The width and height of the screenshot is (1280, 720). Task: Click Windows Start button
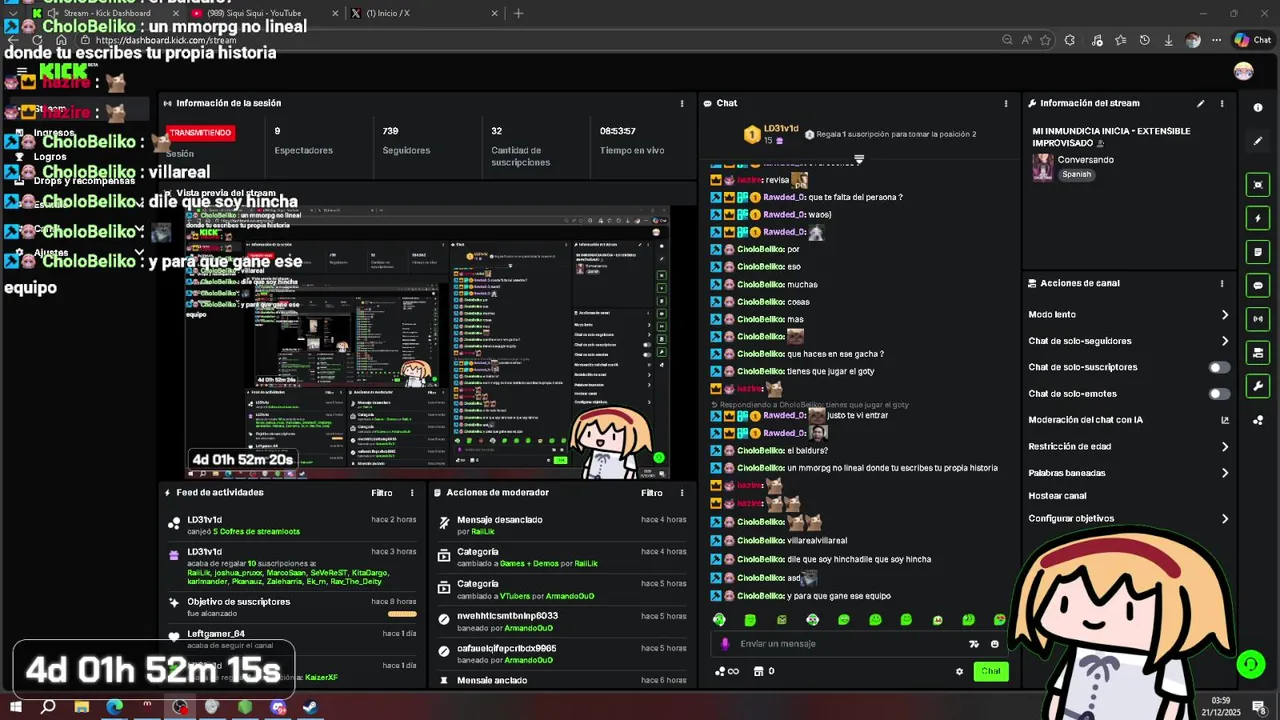(x=15, y=706)
